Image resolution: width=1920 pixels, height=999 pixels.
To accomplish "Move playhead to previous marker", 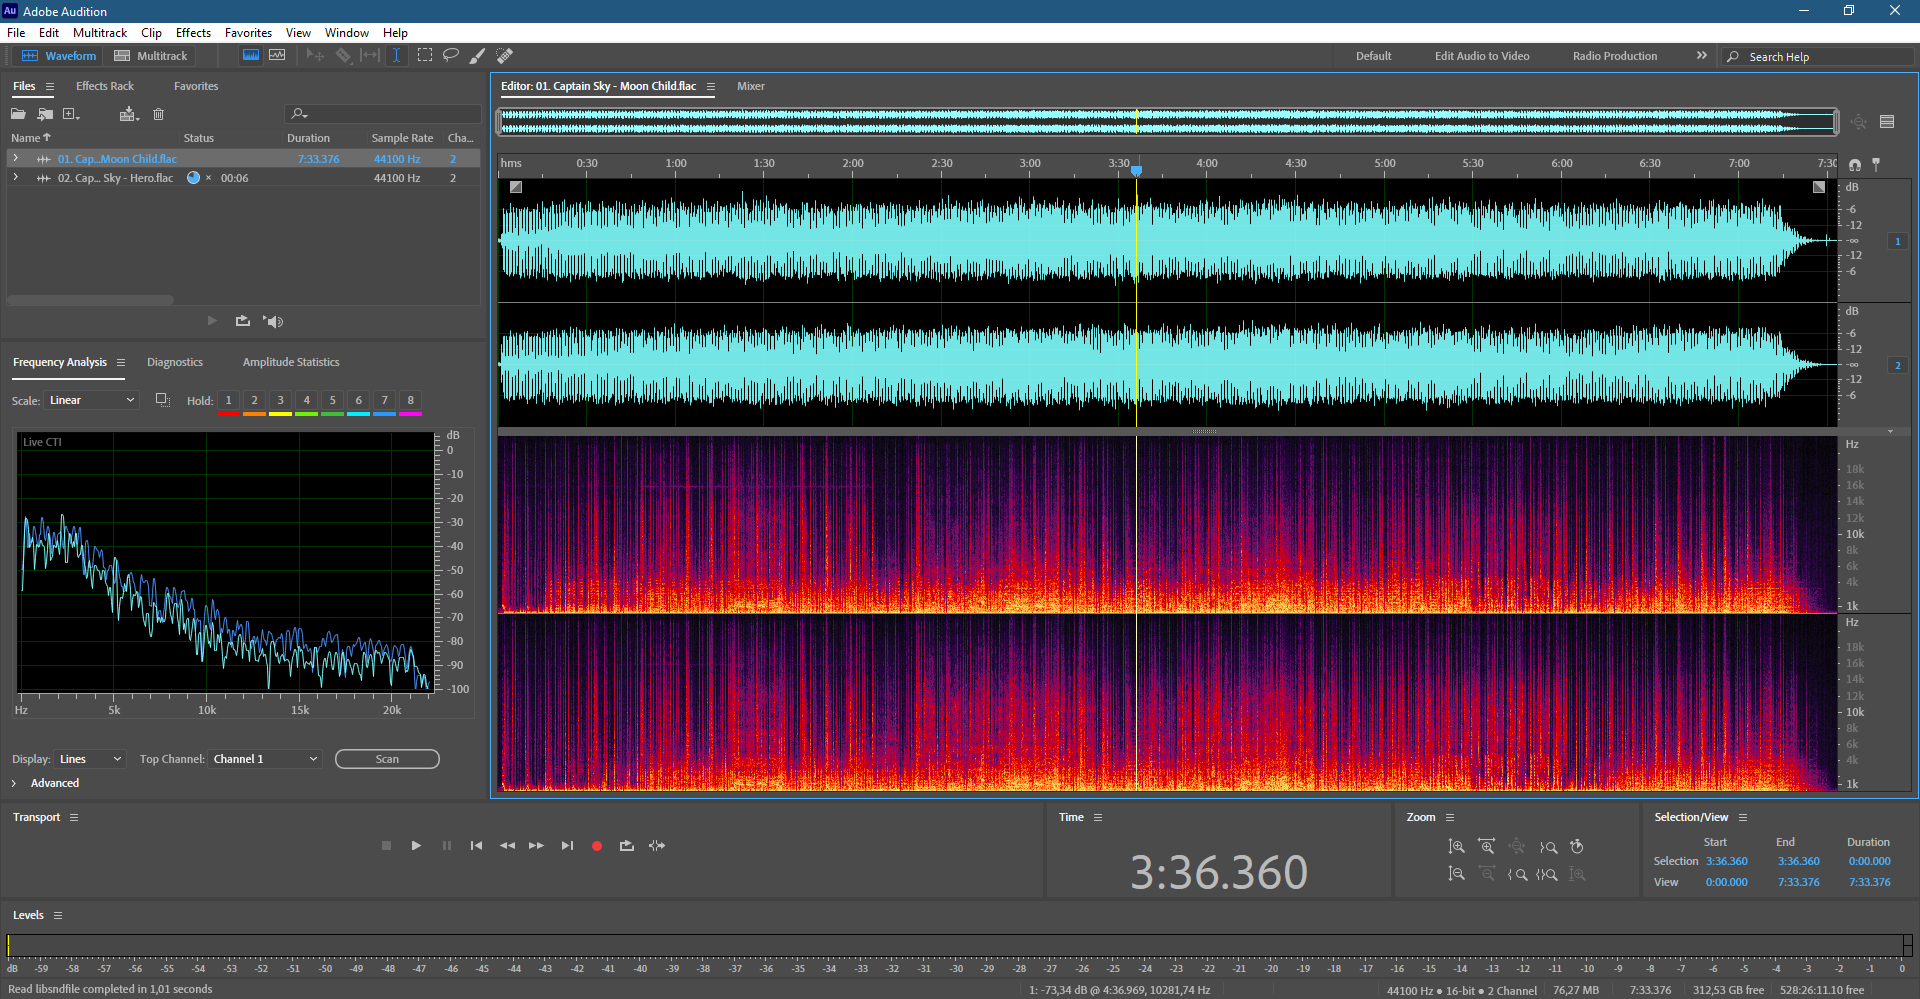I will coord(476,846).
